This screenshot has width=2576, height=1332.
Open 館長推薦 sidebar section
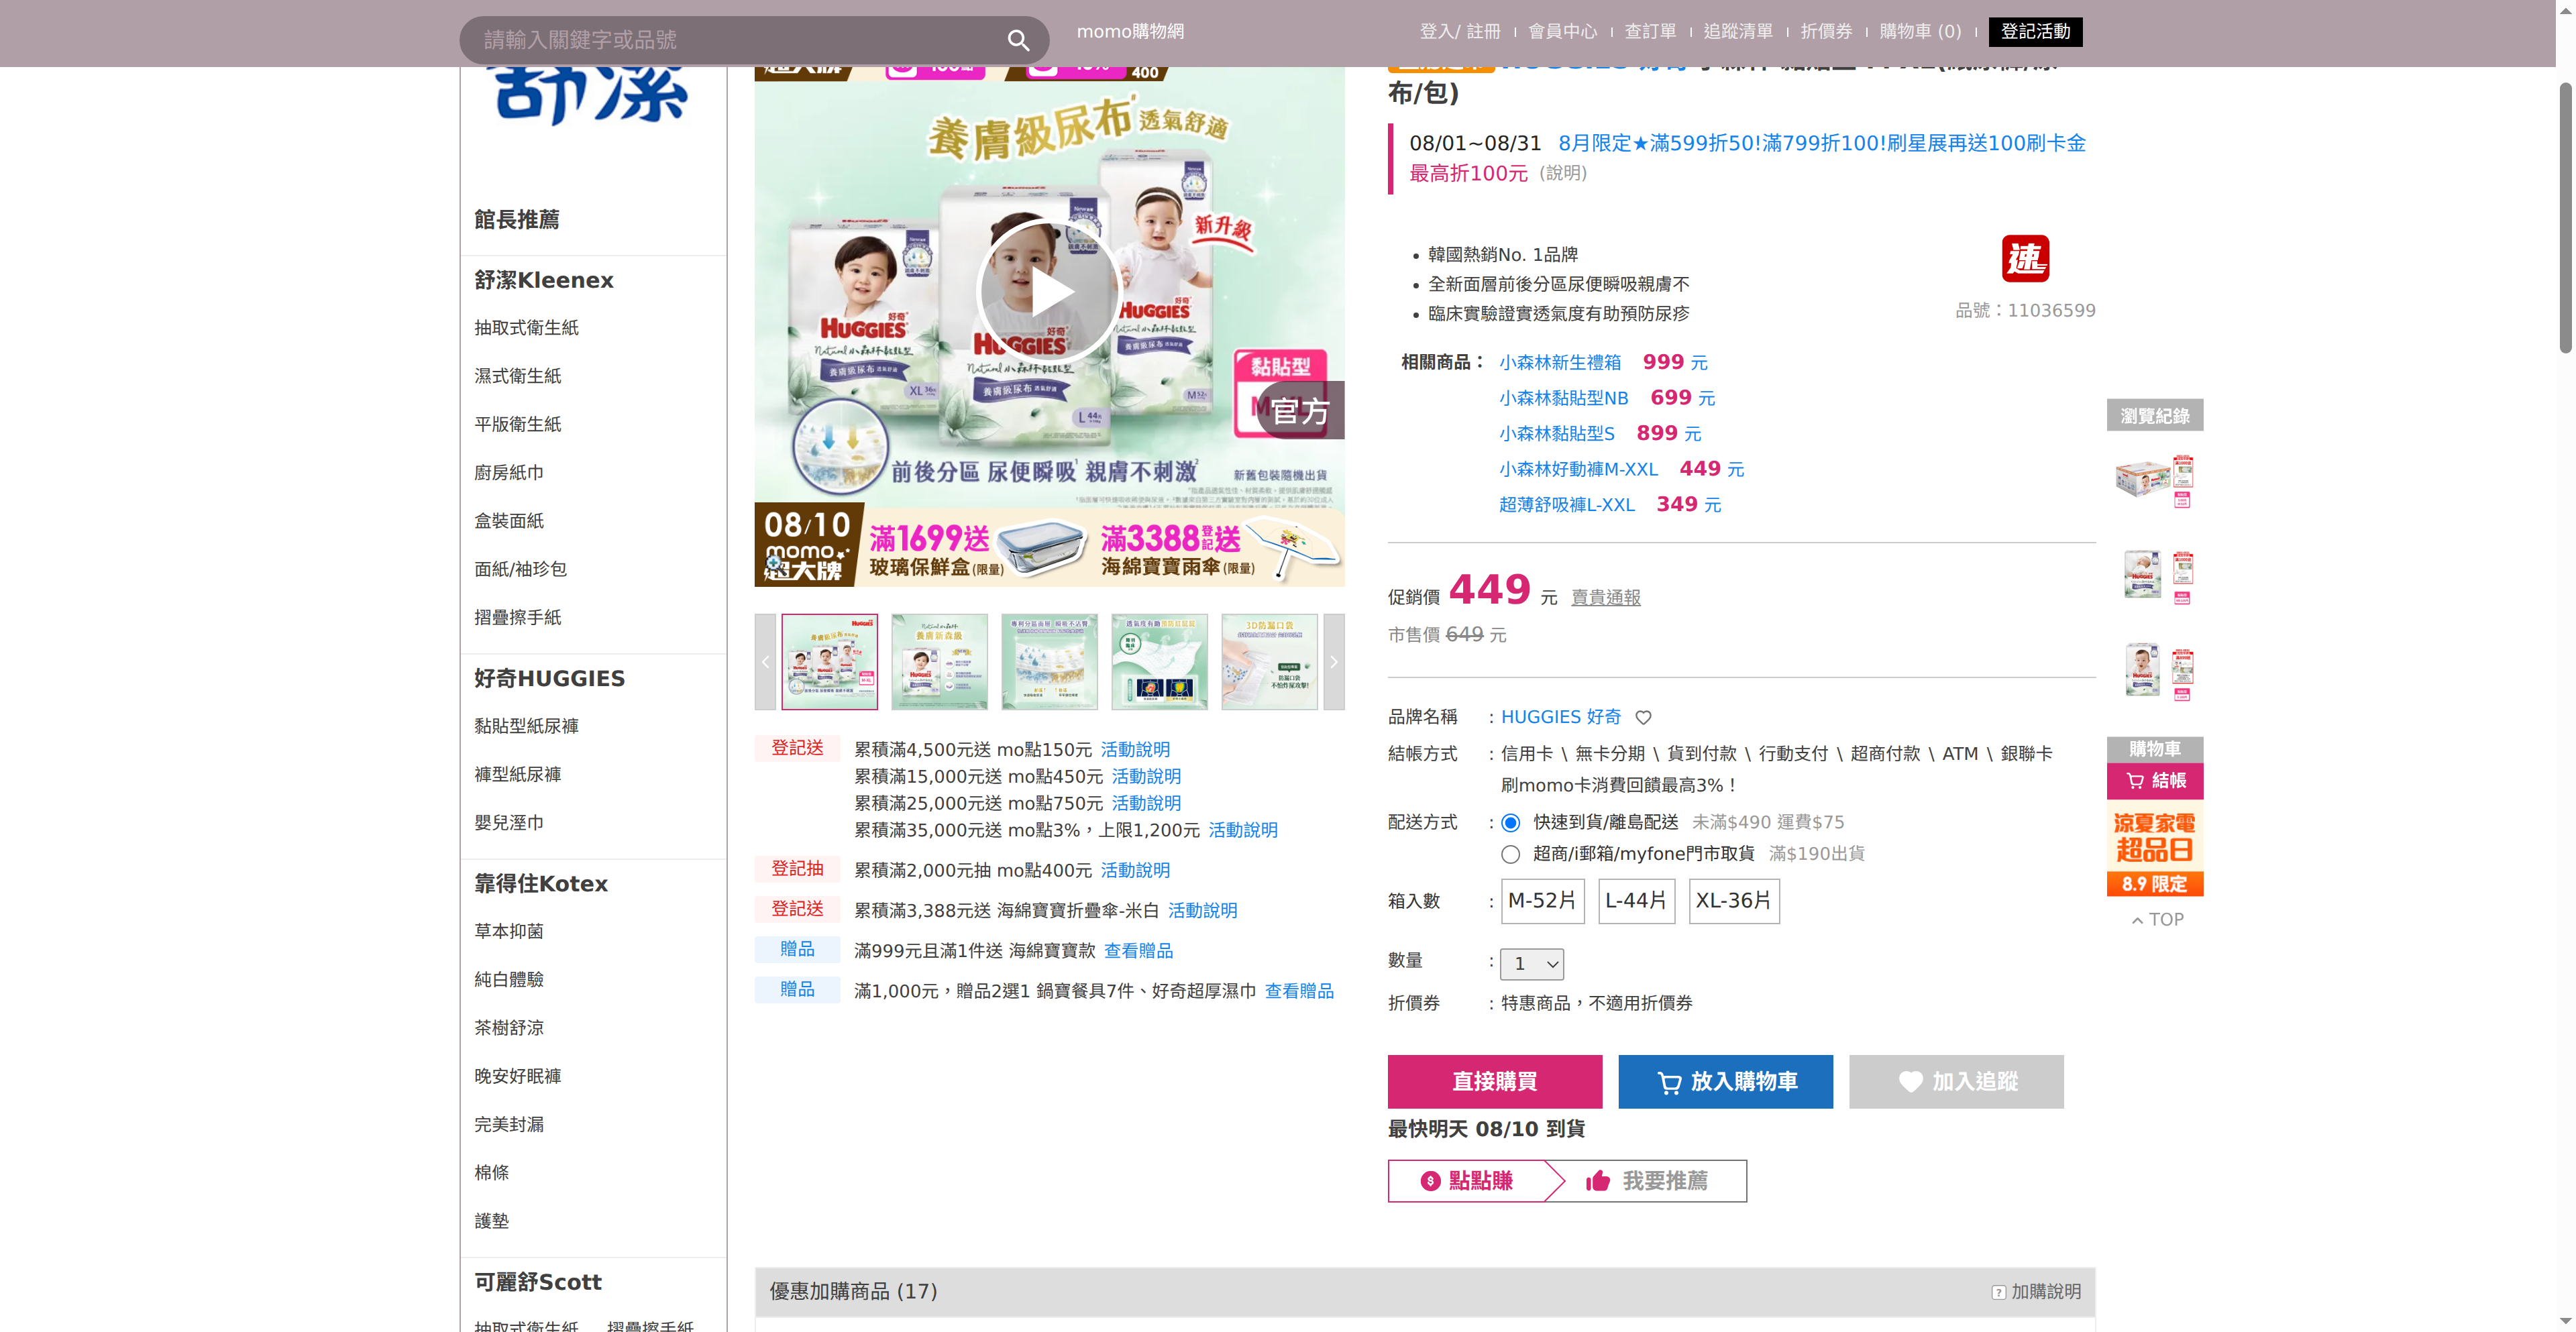(x=517, y=220)
